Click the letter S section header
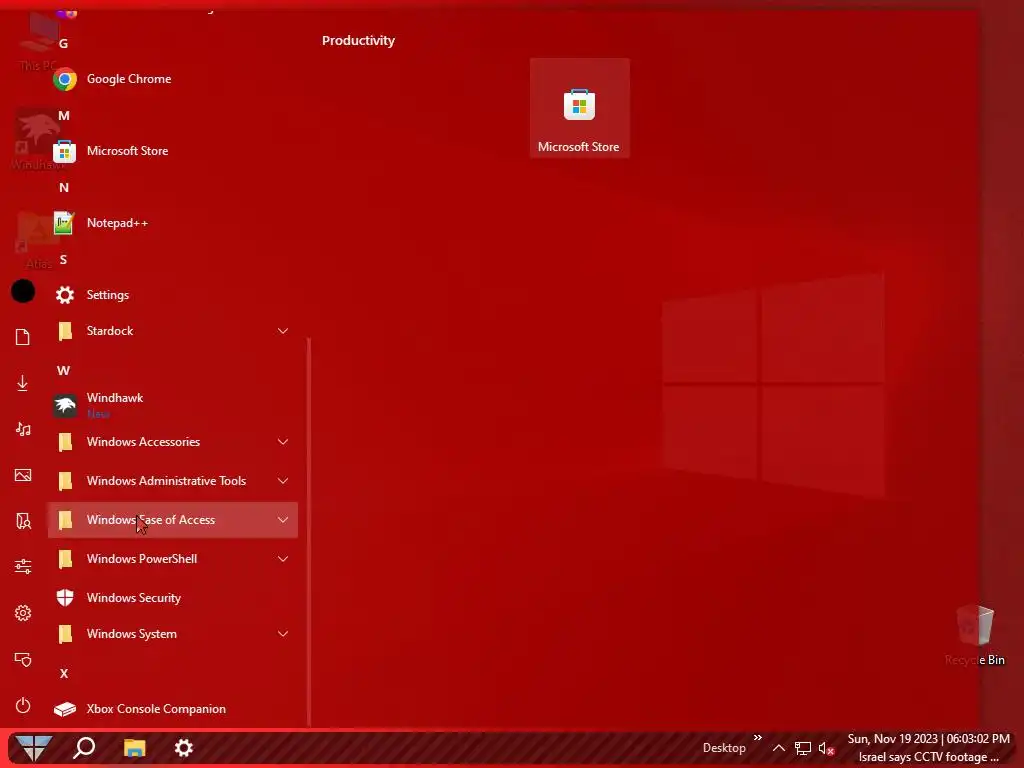Image resolution: width=1024 pixels, height=768 pixels. (x=63, y=259)
